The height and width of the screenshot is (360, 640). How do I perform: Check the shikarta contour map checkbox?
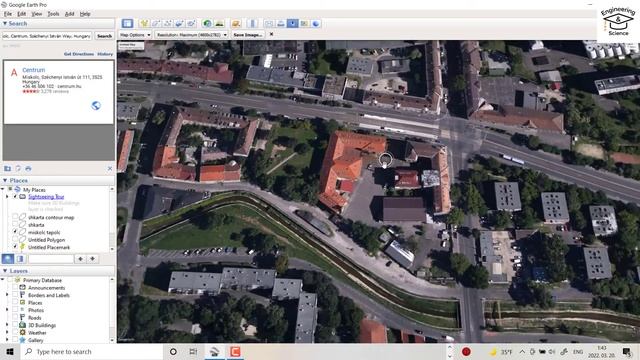click(15, 217)
